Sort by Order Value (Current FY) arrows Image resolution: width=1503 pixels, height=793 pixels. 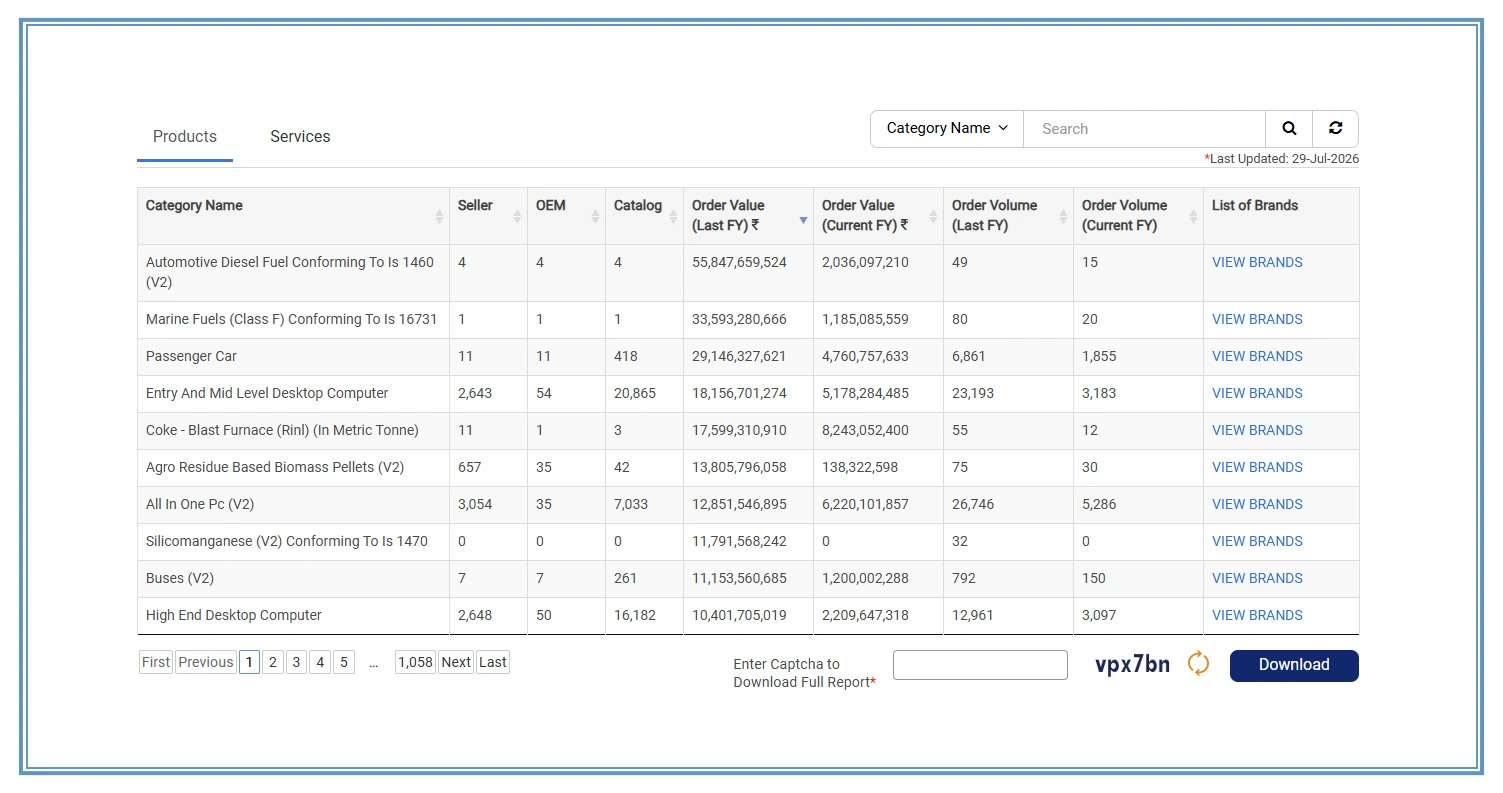933,216
